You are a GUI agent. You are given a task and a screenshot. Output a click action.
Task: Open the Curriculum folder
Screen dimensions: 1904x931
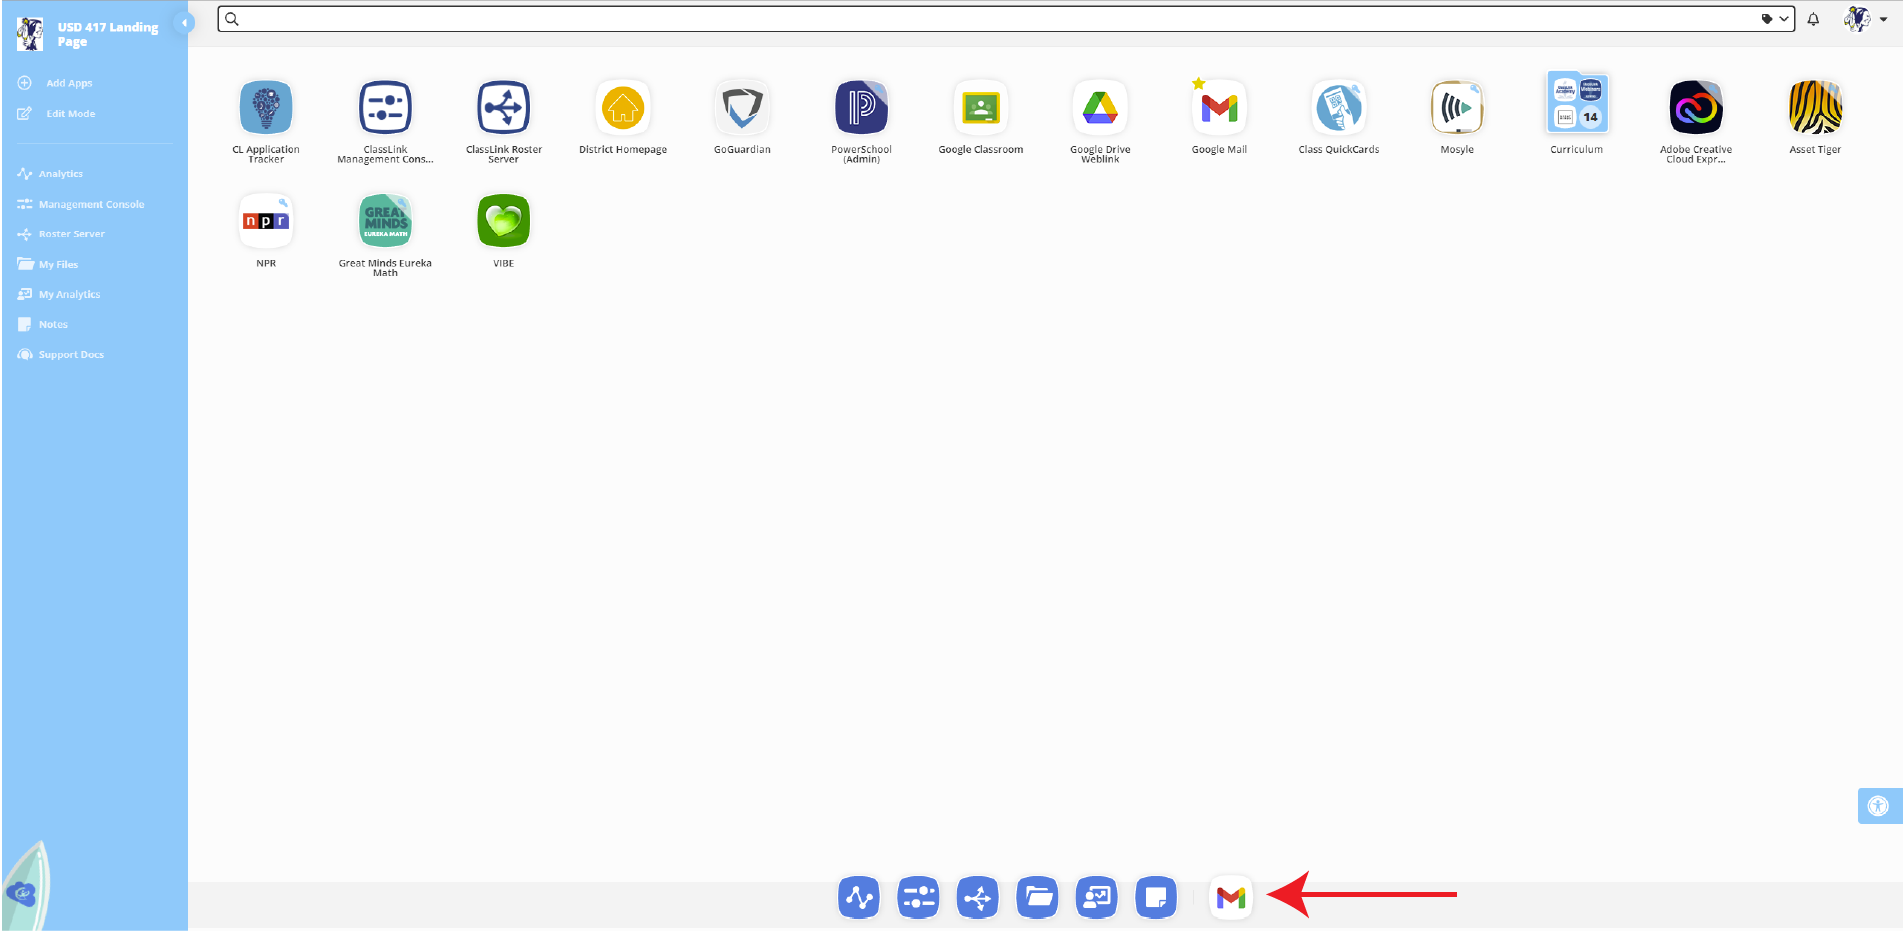1577,103
